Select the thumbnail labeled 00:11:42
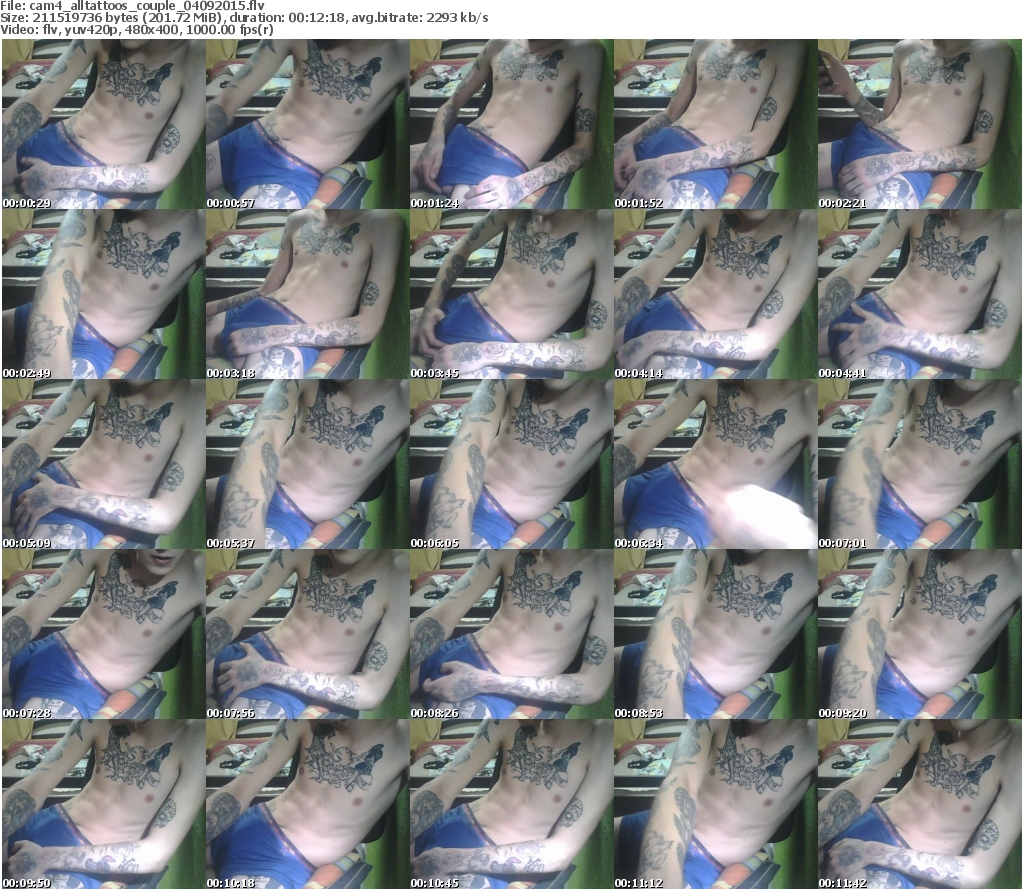1024x889 pixels. click(920, 804)
